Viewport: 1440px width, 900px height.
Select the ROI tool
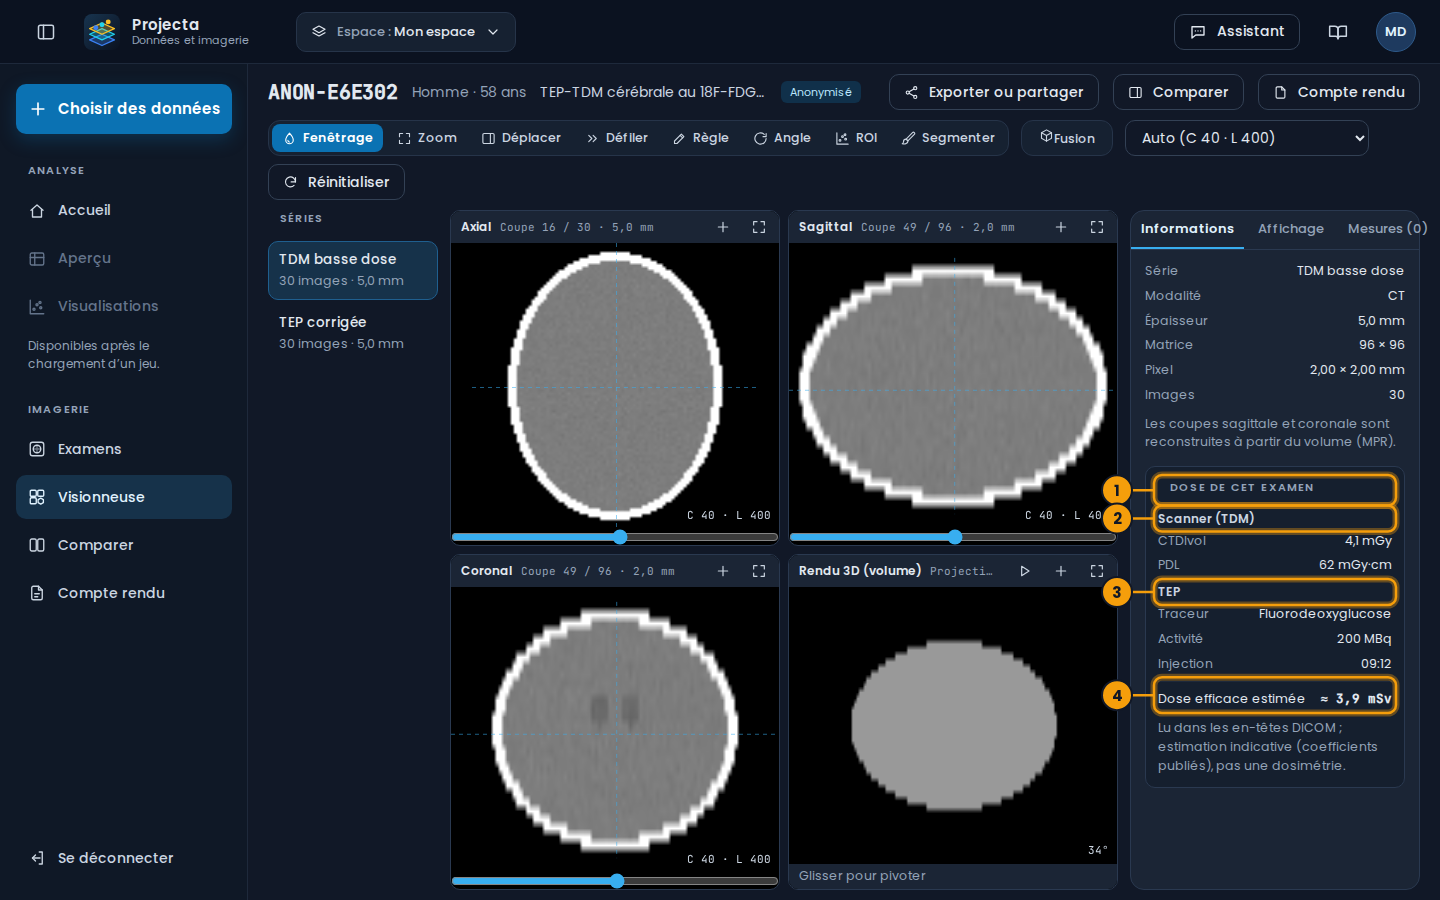[856, 138]
